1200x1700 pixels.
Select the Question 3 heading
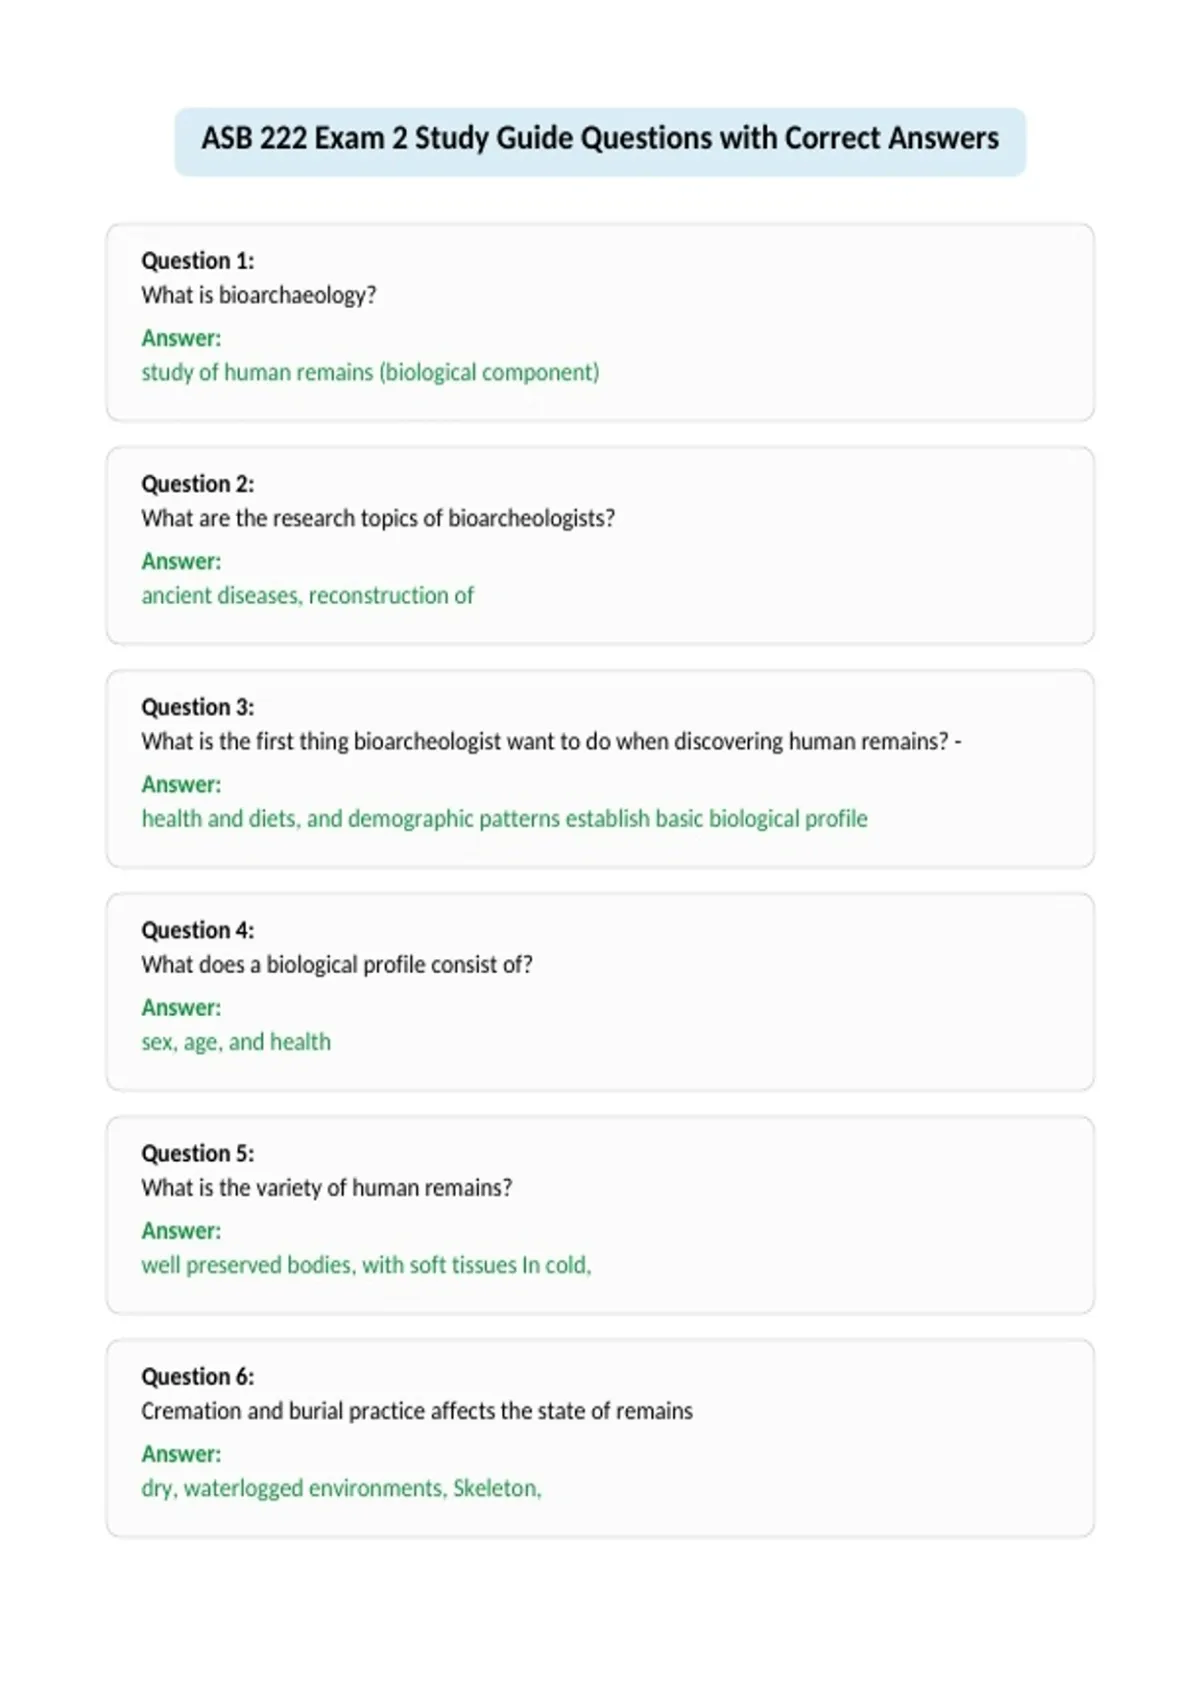coord(198,707)
